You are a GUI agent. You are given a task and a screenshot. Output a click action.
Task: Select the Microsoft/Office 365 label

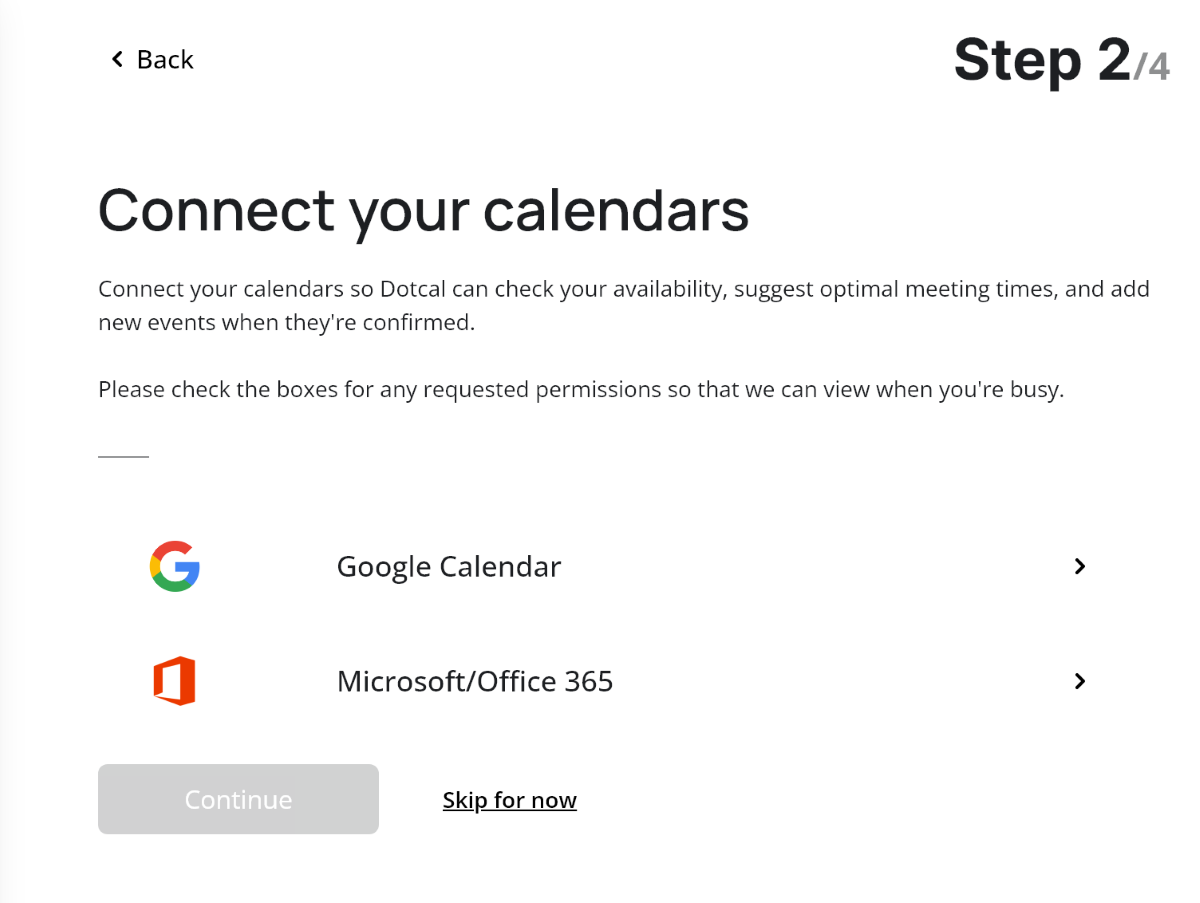474,682
